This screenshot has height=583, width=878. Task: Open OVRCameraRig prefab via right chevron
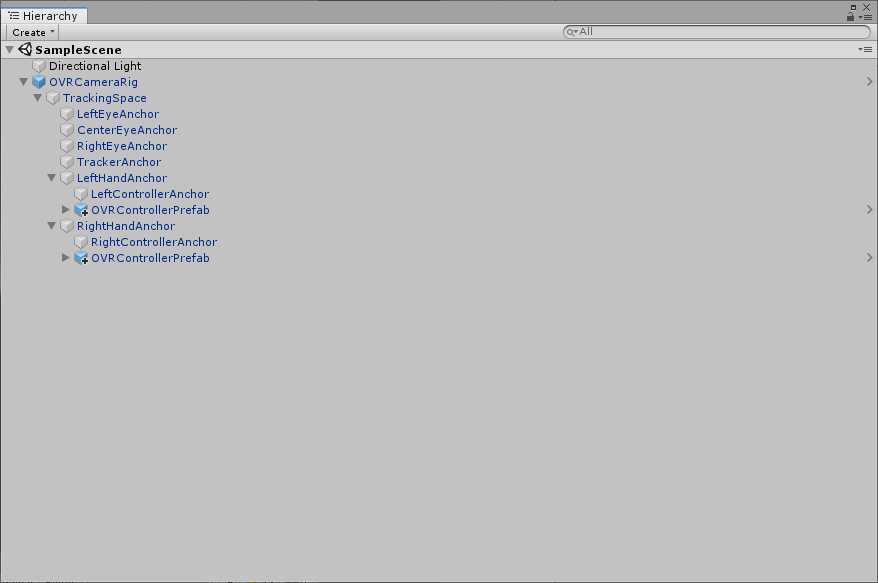(x=870, y=82)
